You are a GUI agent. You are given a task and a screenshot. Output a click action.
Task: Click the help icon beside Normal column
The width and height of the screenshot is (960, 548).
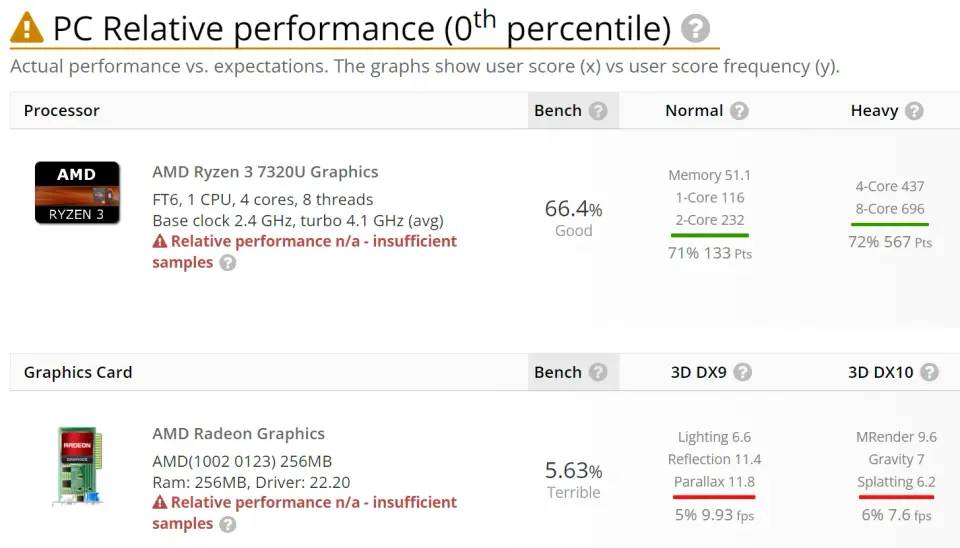(x=739, y=111)
